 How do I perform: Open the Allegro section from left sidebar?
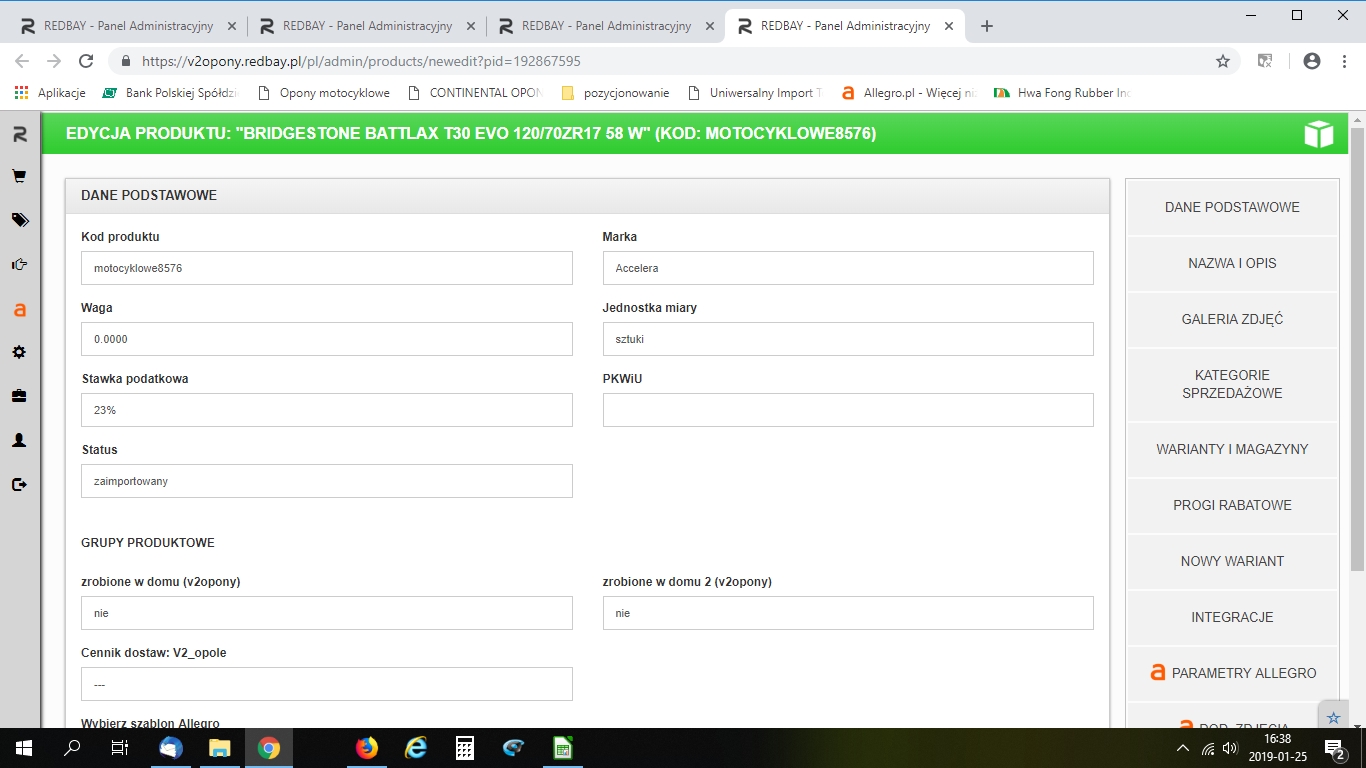(x=19, y=310)
